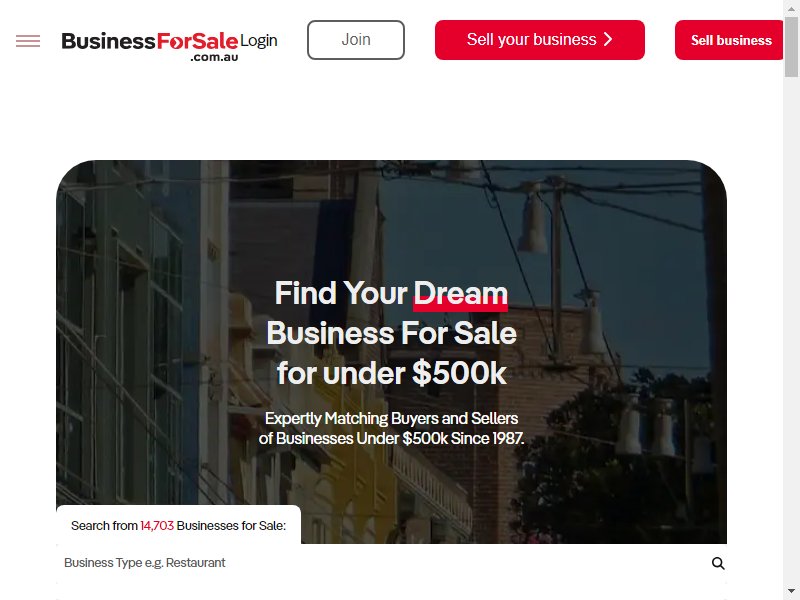This screenshot has height=600, width=800.
Task: Click the Join button
Action: click(x=356, y=40)
